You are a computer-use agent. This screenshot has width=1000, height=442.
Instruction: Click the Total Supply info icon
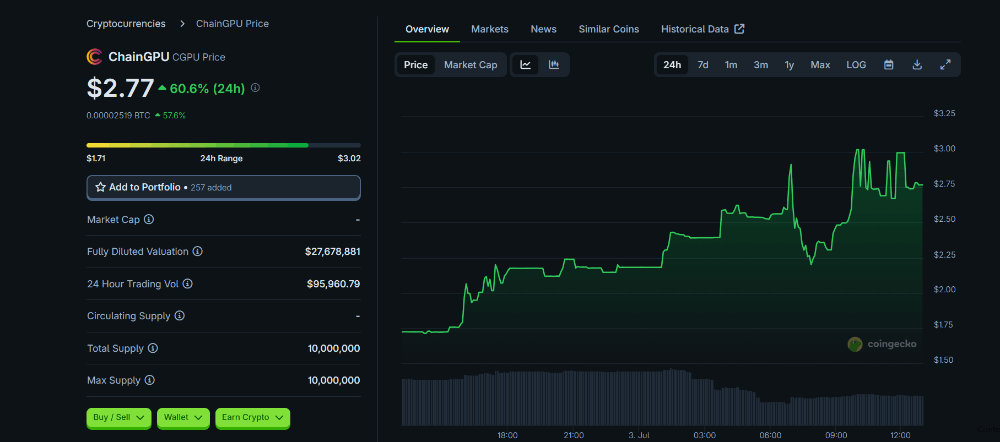(153, 348)
